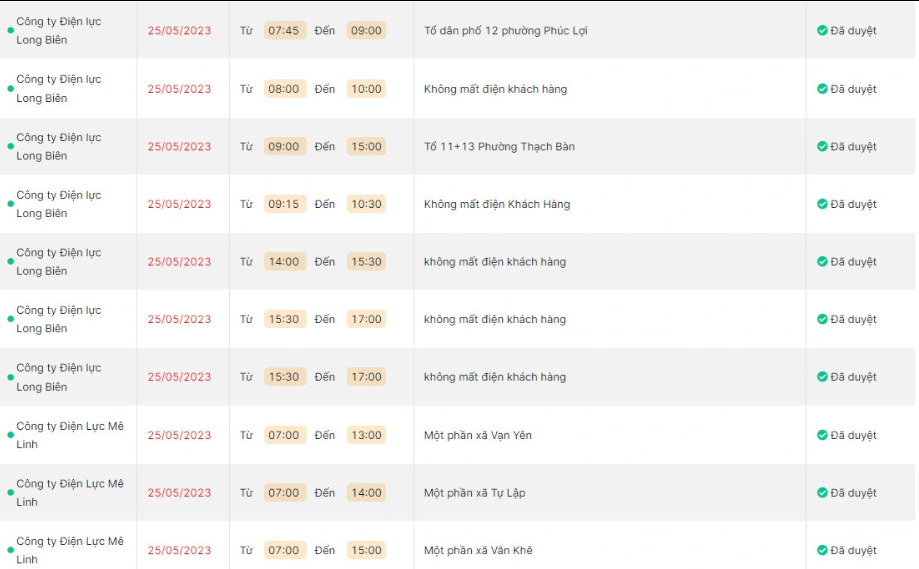The width and height of the screenshot is (919, 569).
Task: Click the checkmark icon in Thạch Bàn row
Action: click(x=822, y=147)
